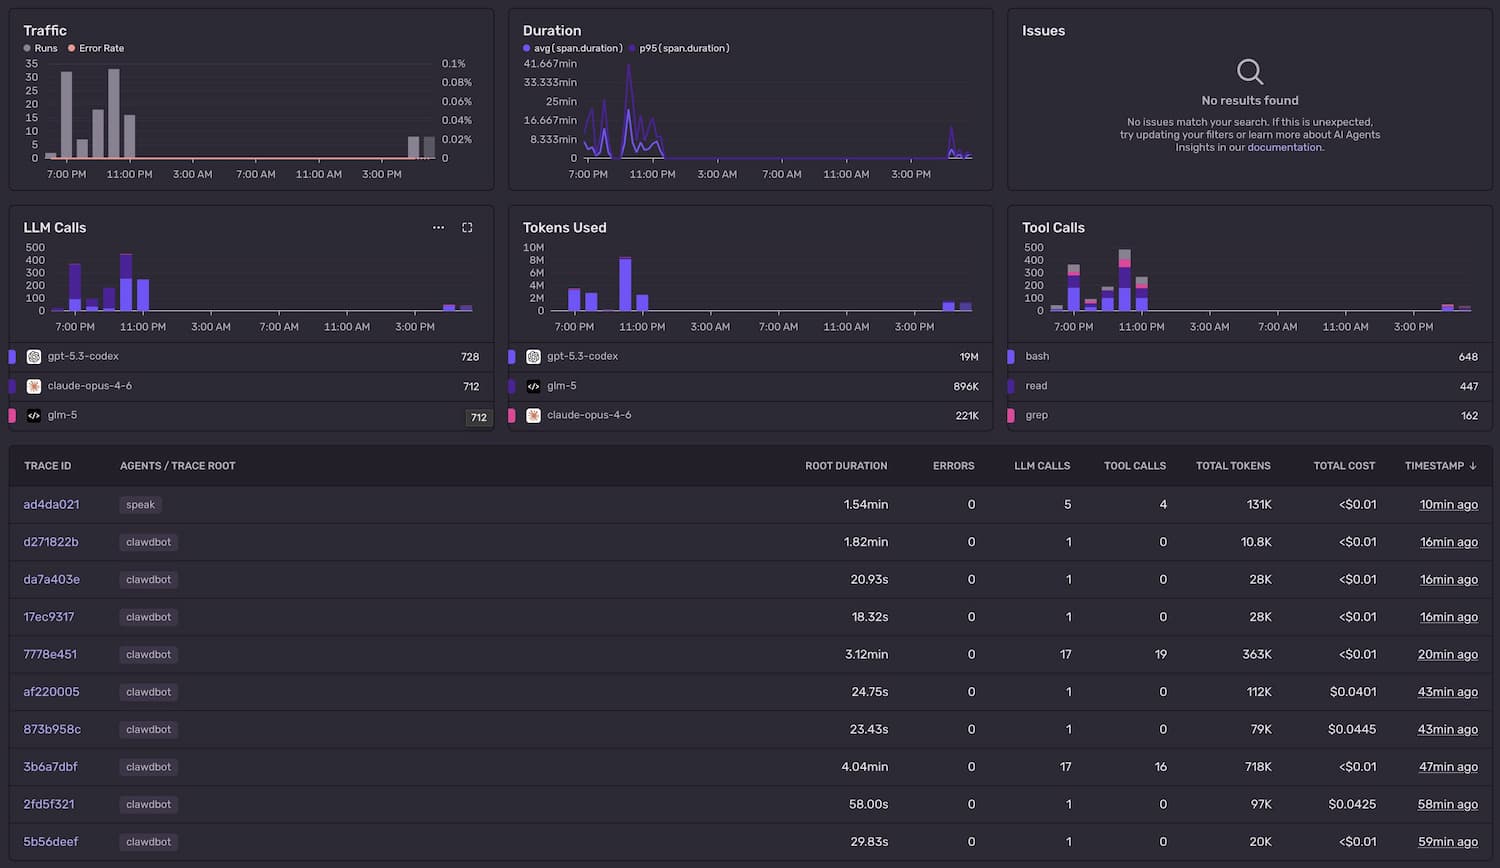Click the OpenAI icon in the Tokens Used list
The height and width of the screenshot is (868, 1500).
531,356
